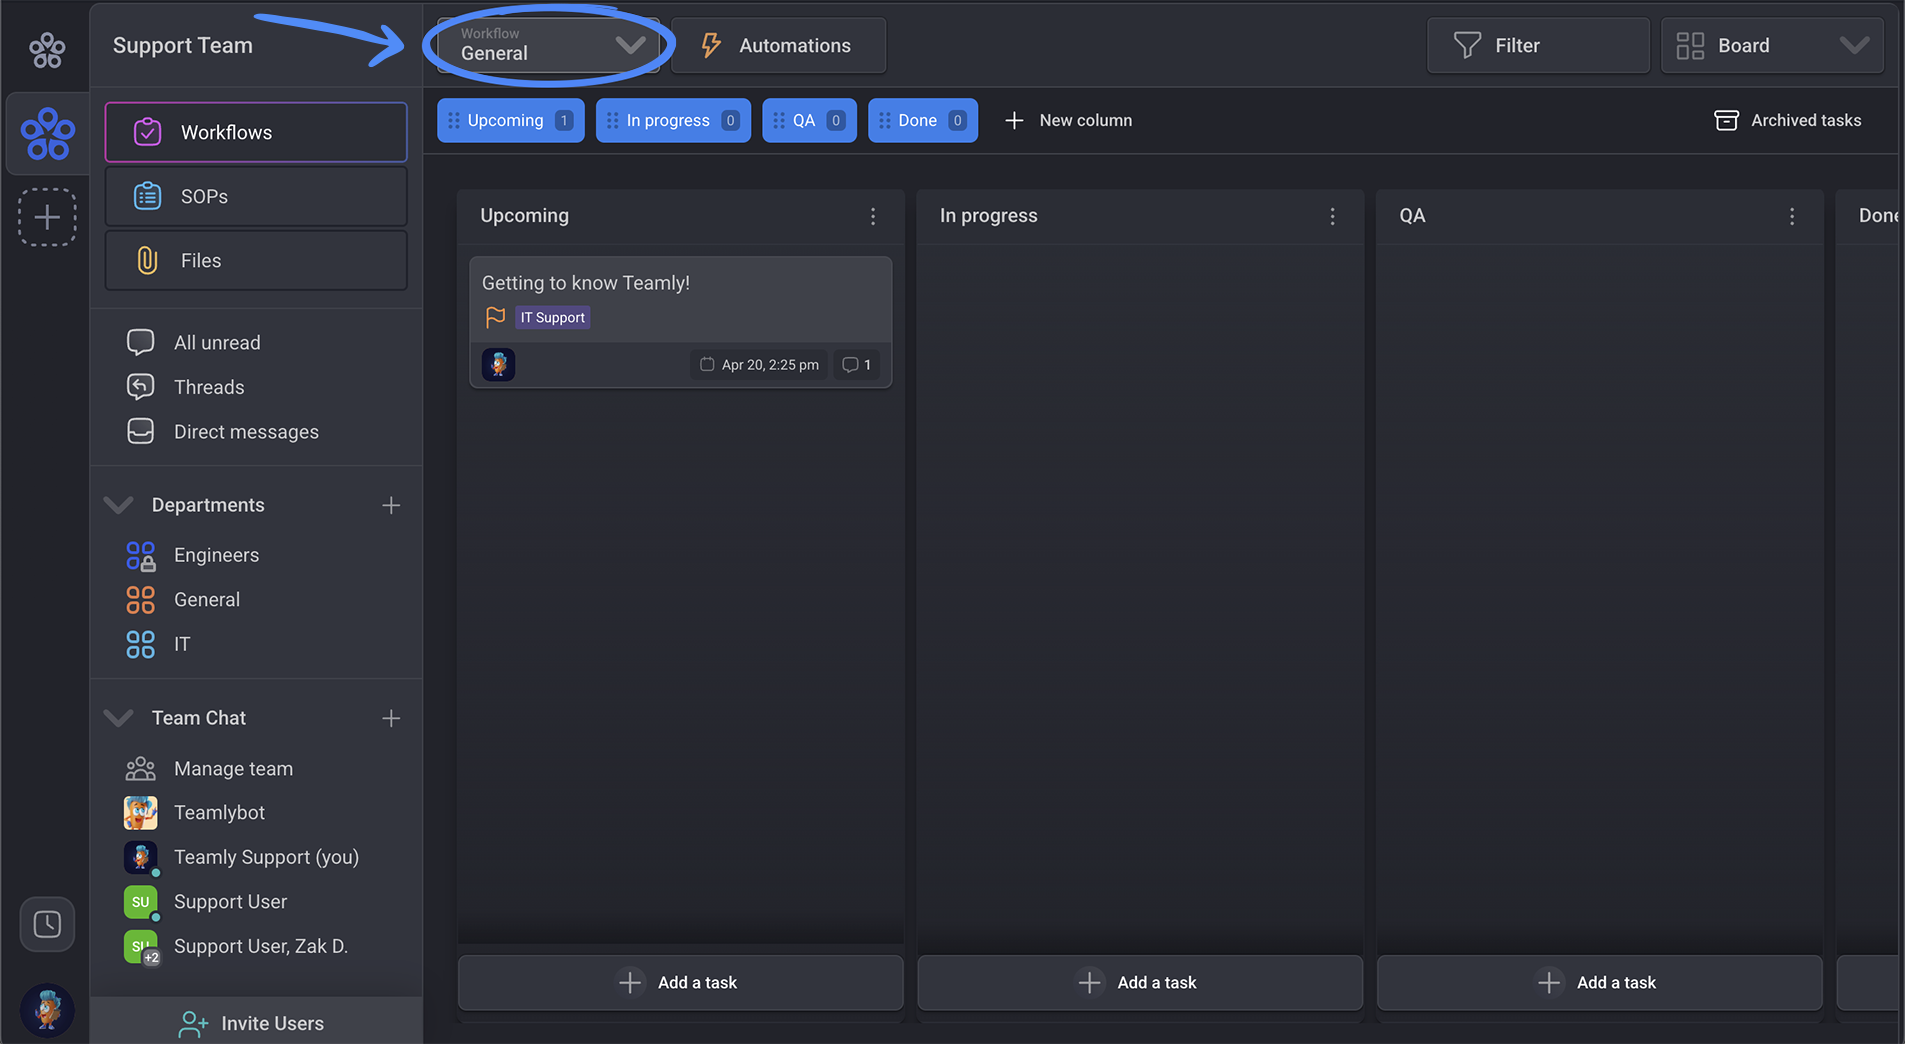Open QA column options menu
Viewport: 1905px width, 1044px height.
point(1792,216)
